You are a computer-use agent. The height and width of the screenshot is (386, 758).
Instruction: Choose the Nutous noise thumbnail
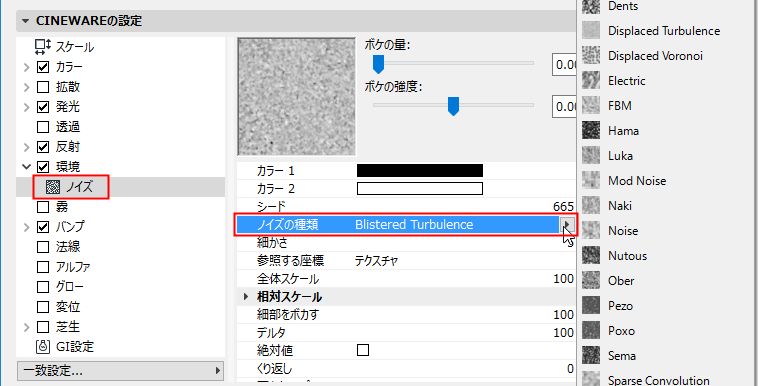(591, 255)
